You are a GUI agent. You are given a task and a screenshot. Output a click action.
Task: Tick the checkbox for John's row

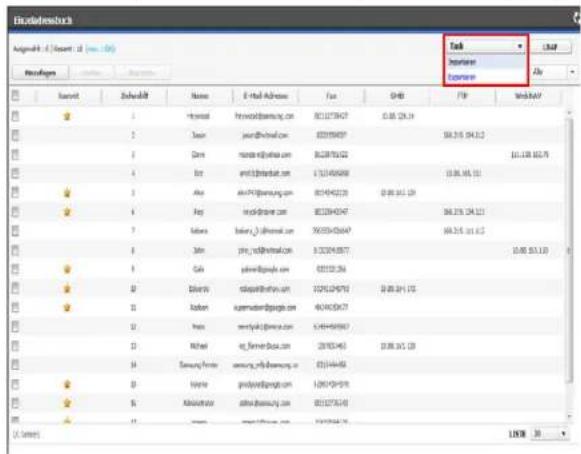coord(15,250)
